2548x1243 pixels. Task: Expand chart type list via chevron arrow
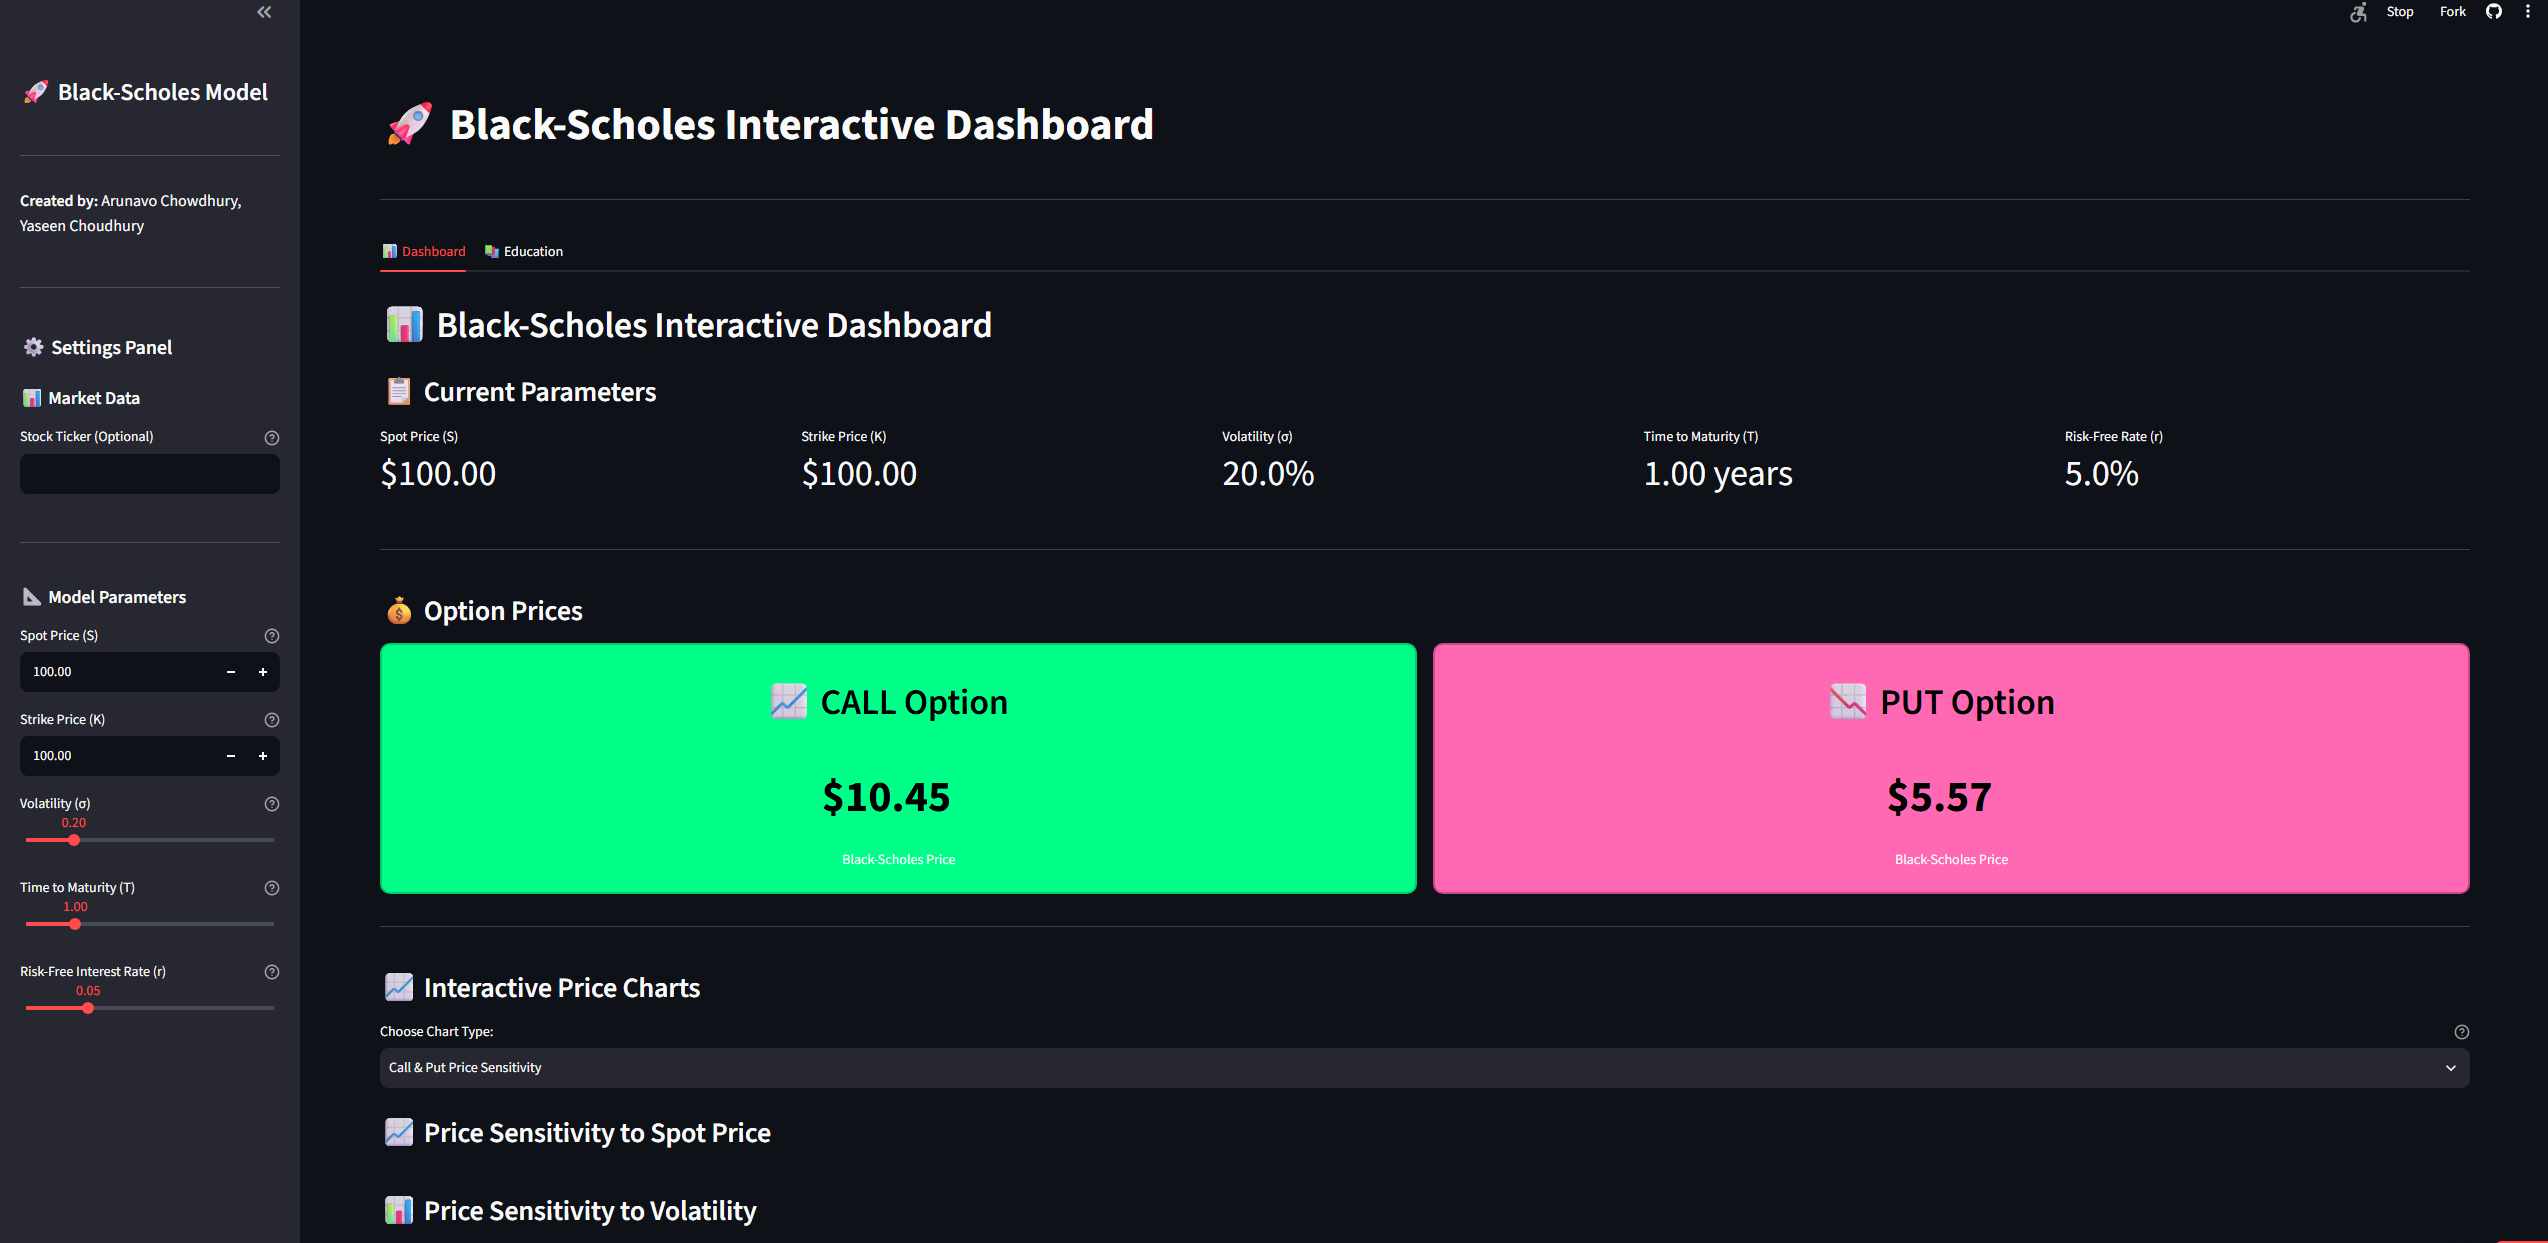[x=2451, y=1068]
